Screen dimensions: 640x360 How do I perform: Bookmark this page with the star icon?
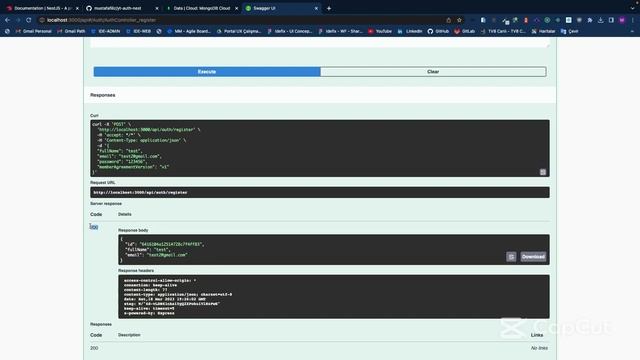coord(459,20)
